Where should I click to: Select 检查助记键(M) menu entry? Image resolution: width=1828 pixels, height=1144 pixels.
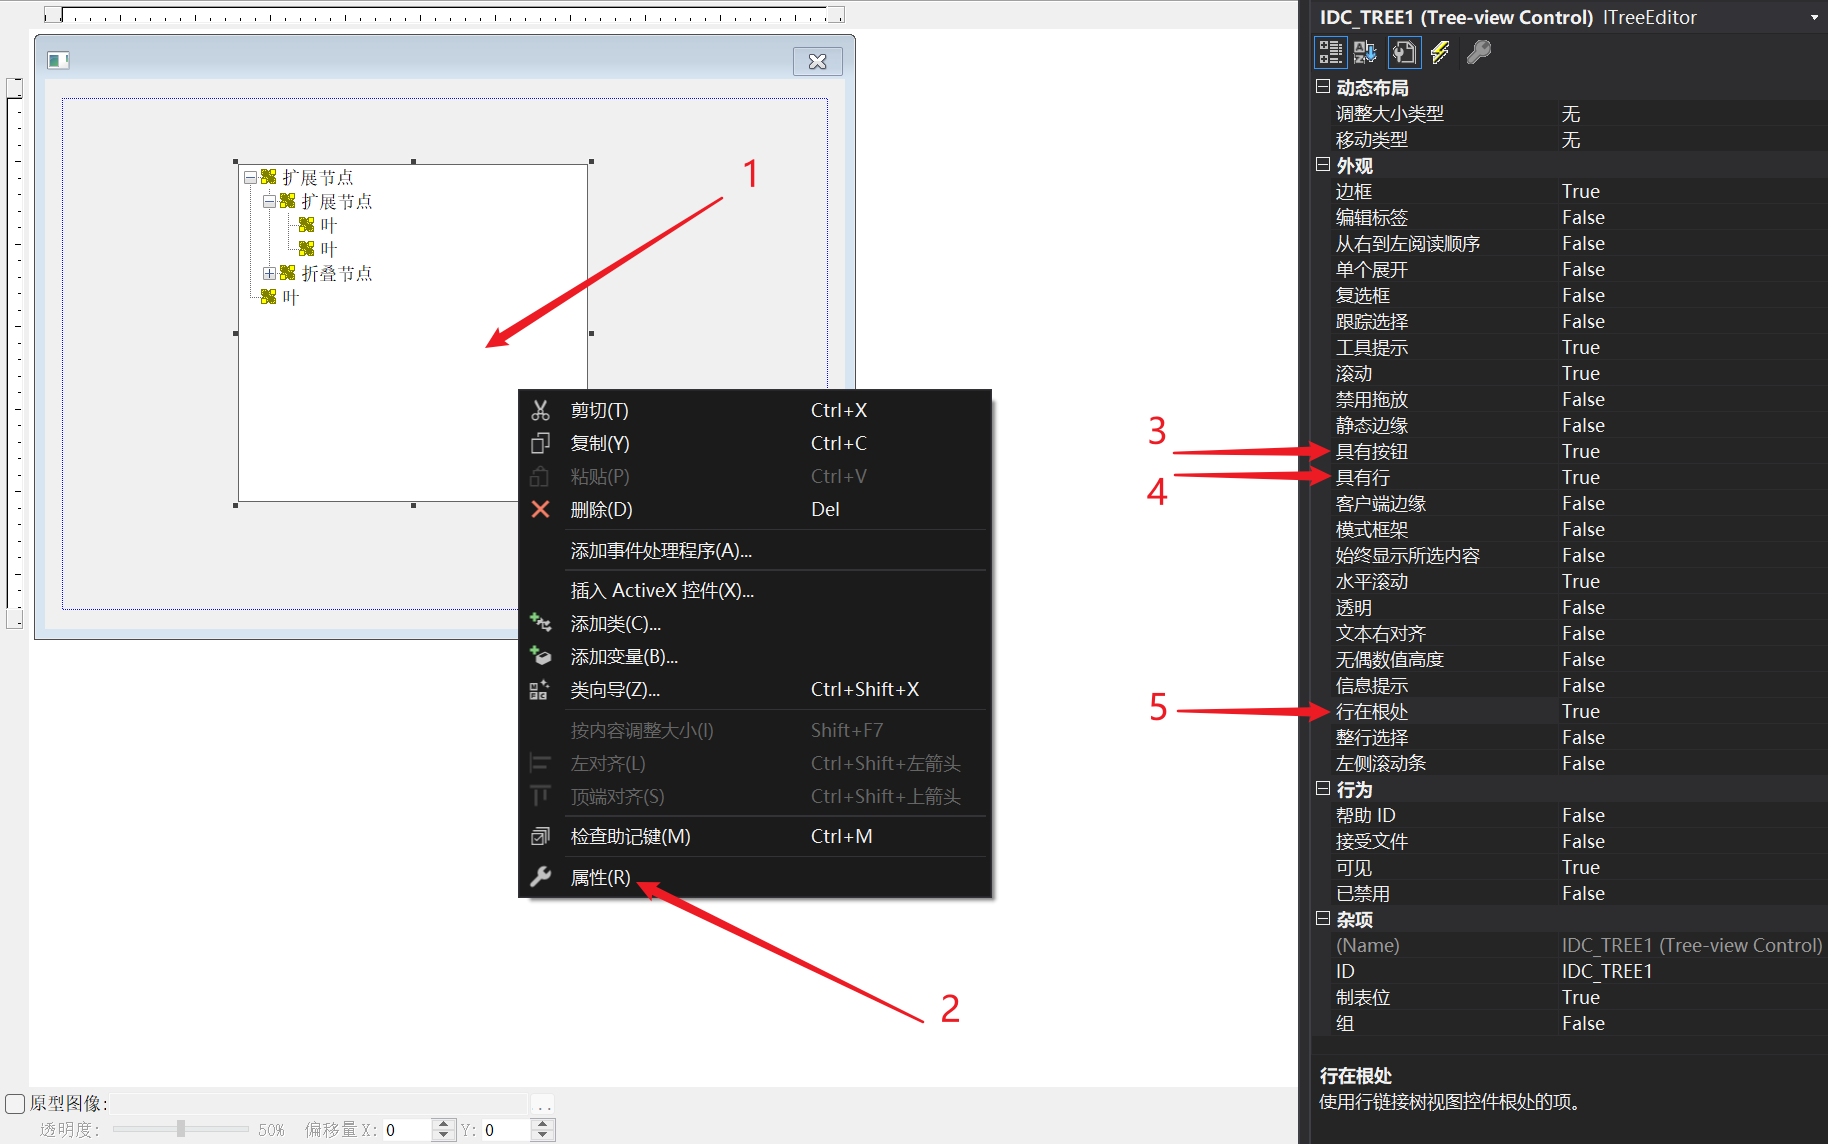[755, 836]
